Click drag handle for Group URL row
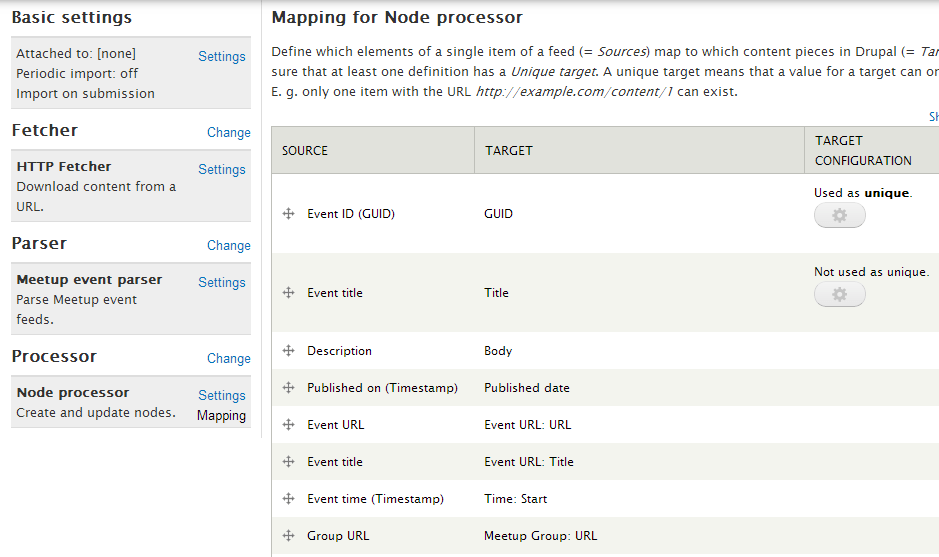Viewport: 939px width, 557px height. pyautogui.click(x=289, y=536)
